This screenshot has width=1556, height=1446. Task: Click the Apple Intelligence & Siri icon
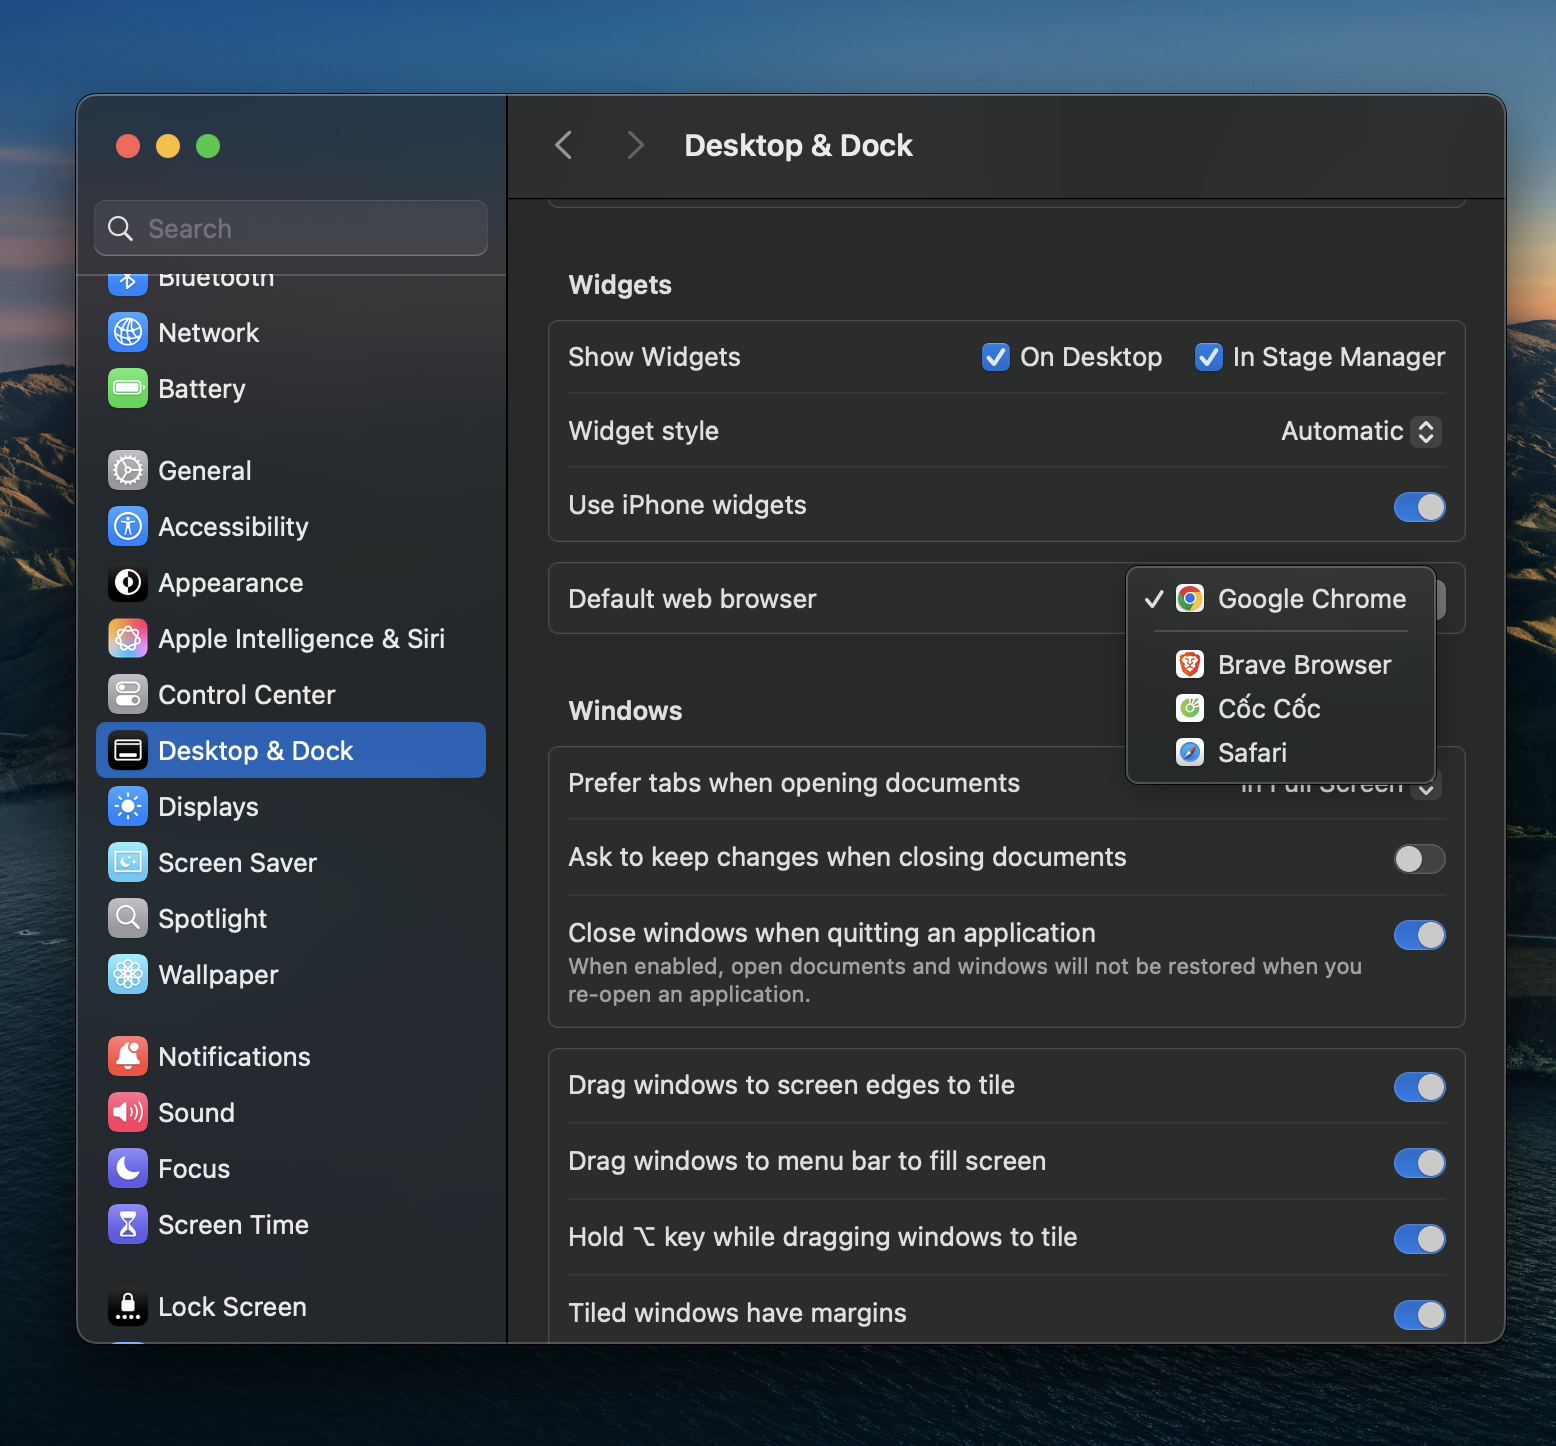[x=128, y=638]
